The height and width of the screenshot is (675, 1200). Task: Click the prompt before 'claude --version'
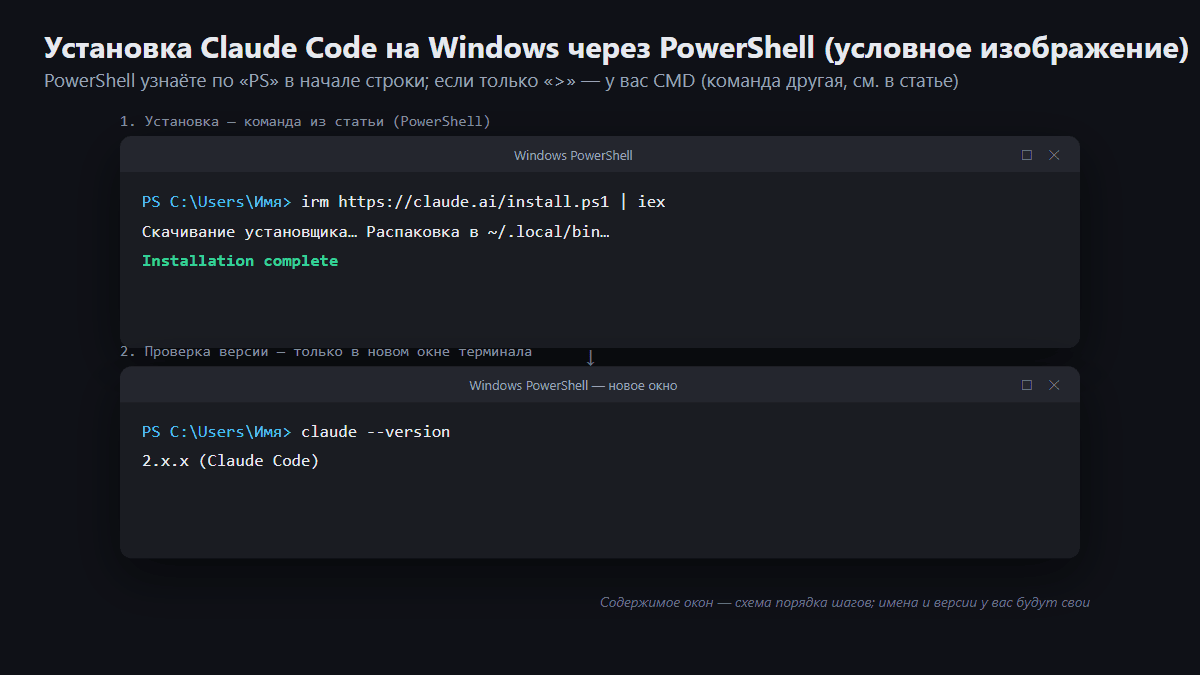coord(217,432)
